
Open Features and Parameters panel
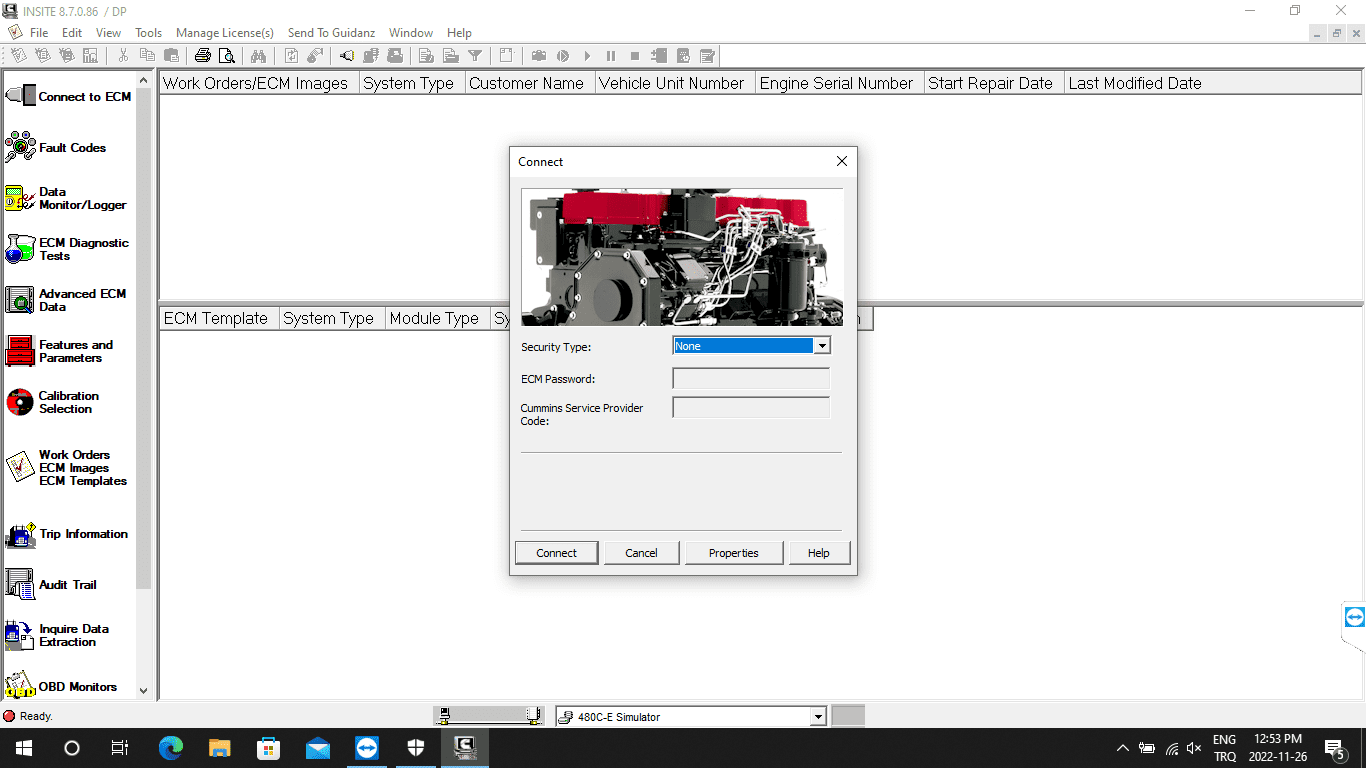(x=21, y=351)
